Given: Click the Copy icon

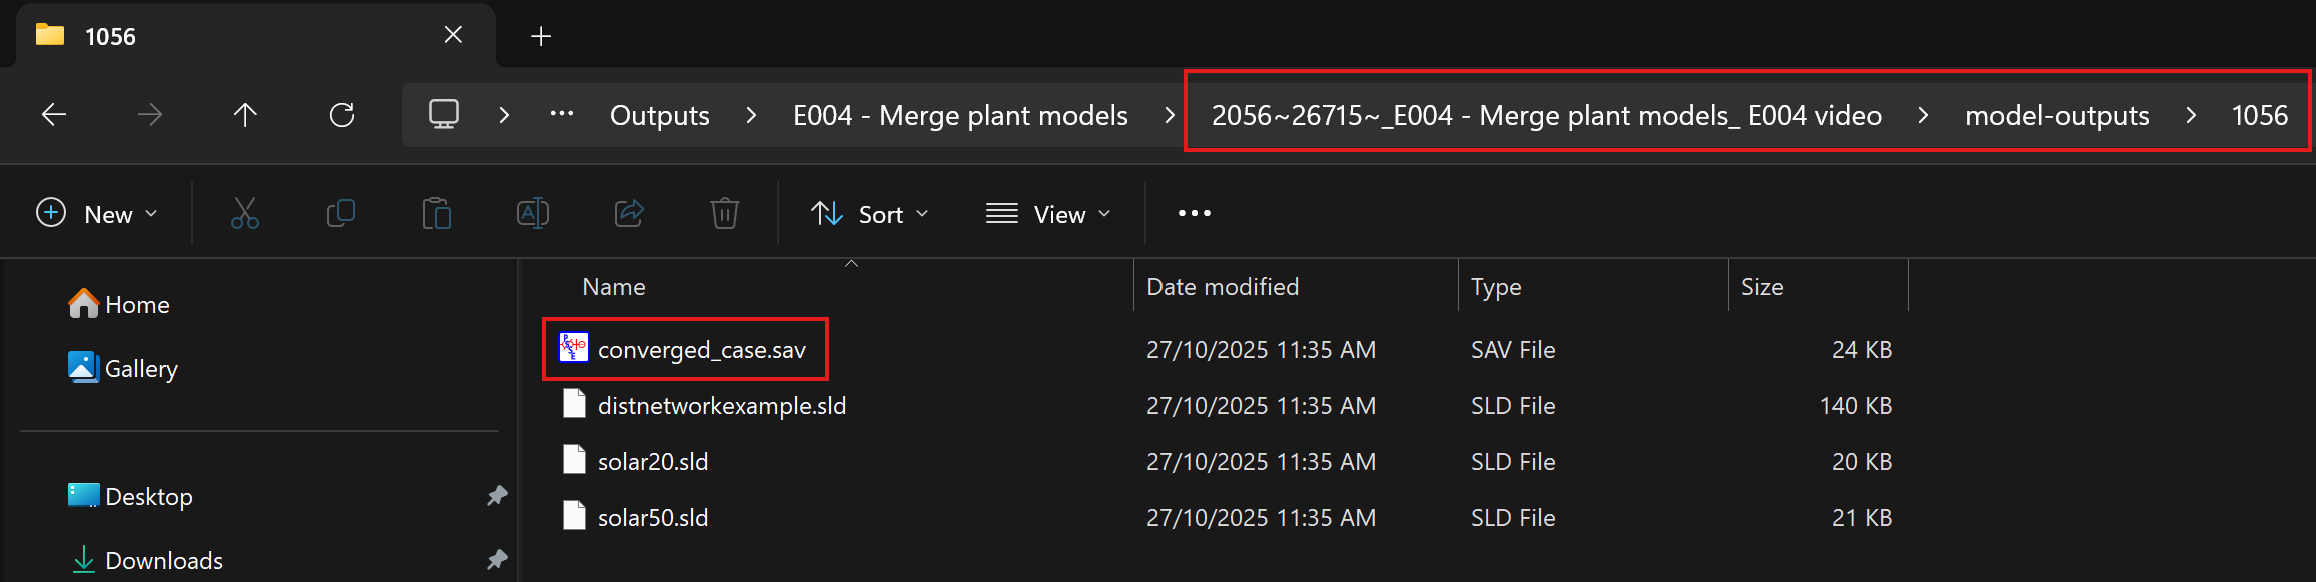Looking at the screenshot, I should [341, 213].
